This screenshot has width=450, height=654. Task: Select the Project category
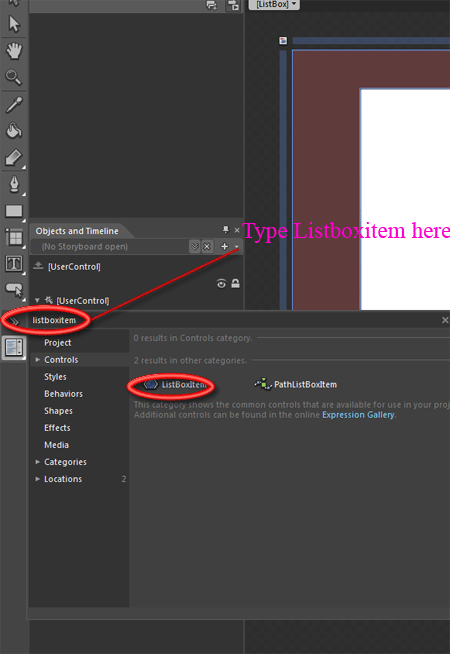pyautogui.click(x=58, y=342)
